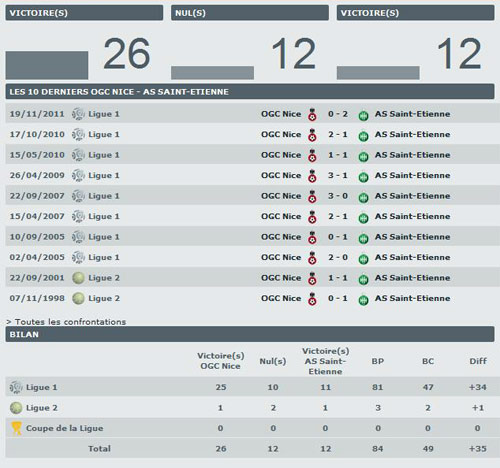Click the Ligue 1 logo in 10/09/2005 row
The height and width of the screenshot is (468, 500).
click(x=78, y=237)
